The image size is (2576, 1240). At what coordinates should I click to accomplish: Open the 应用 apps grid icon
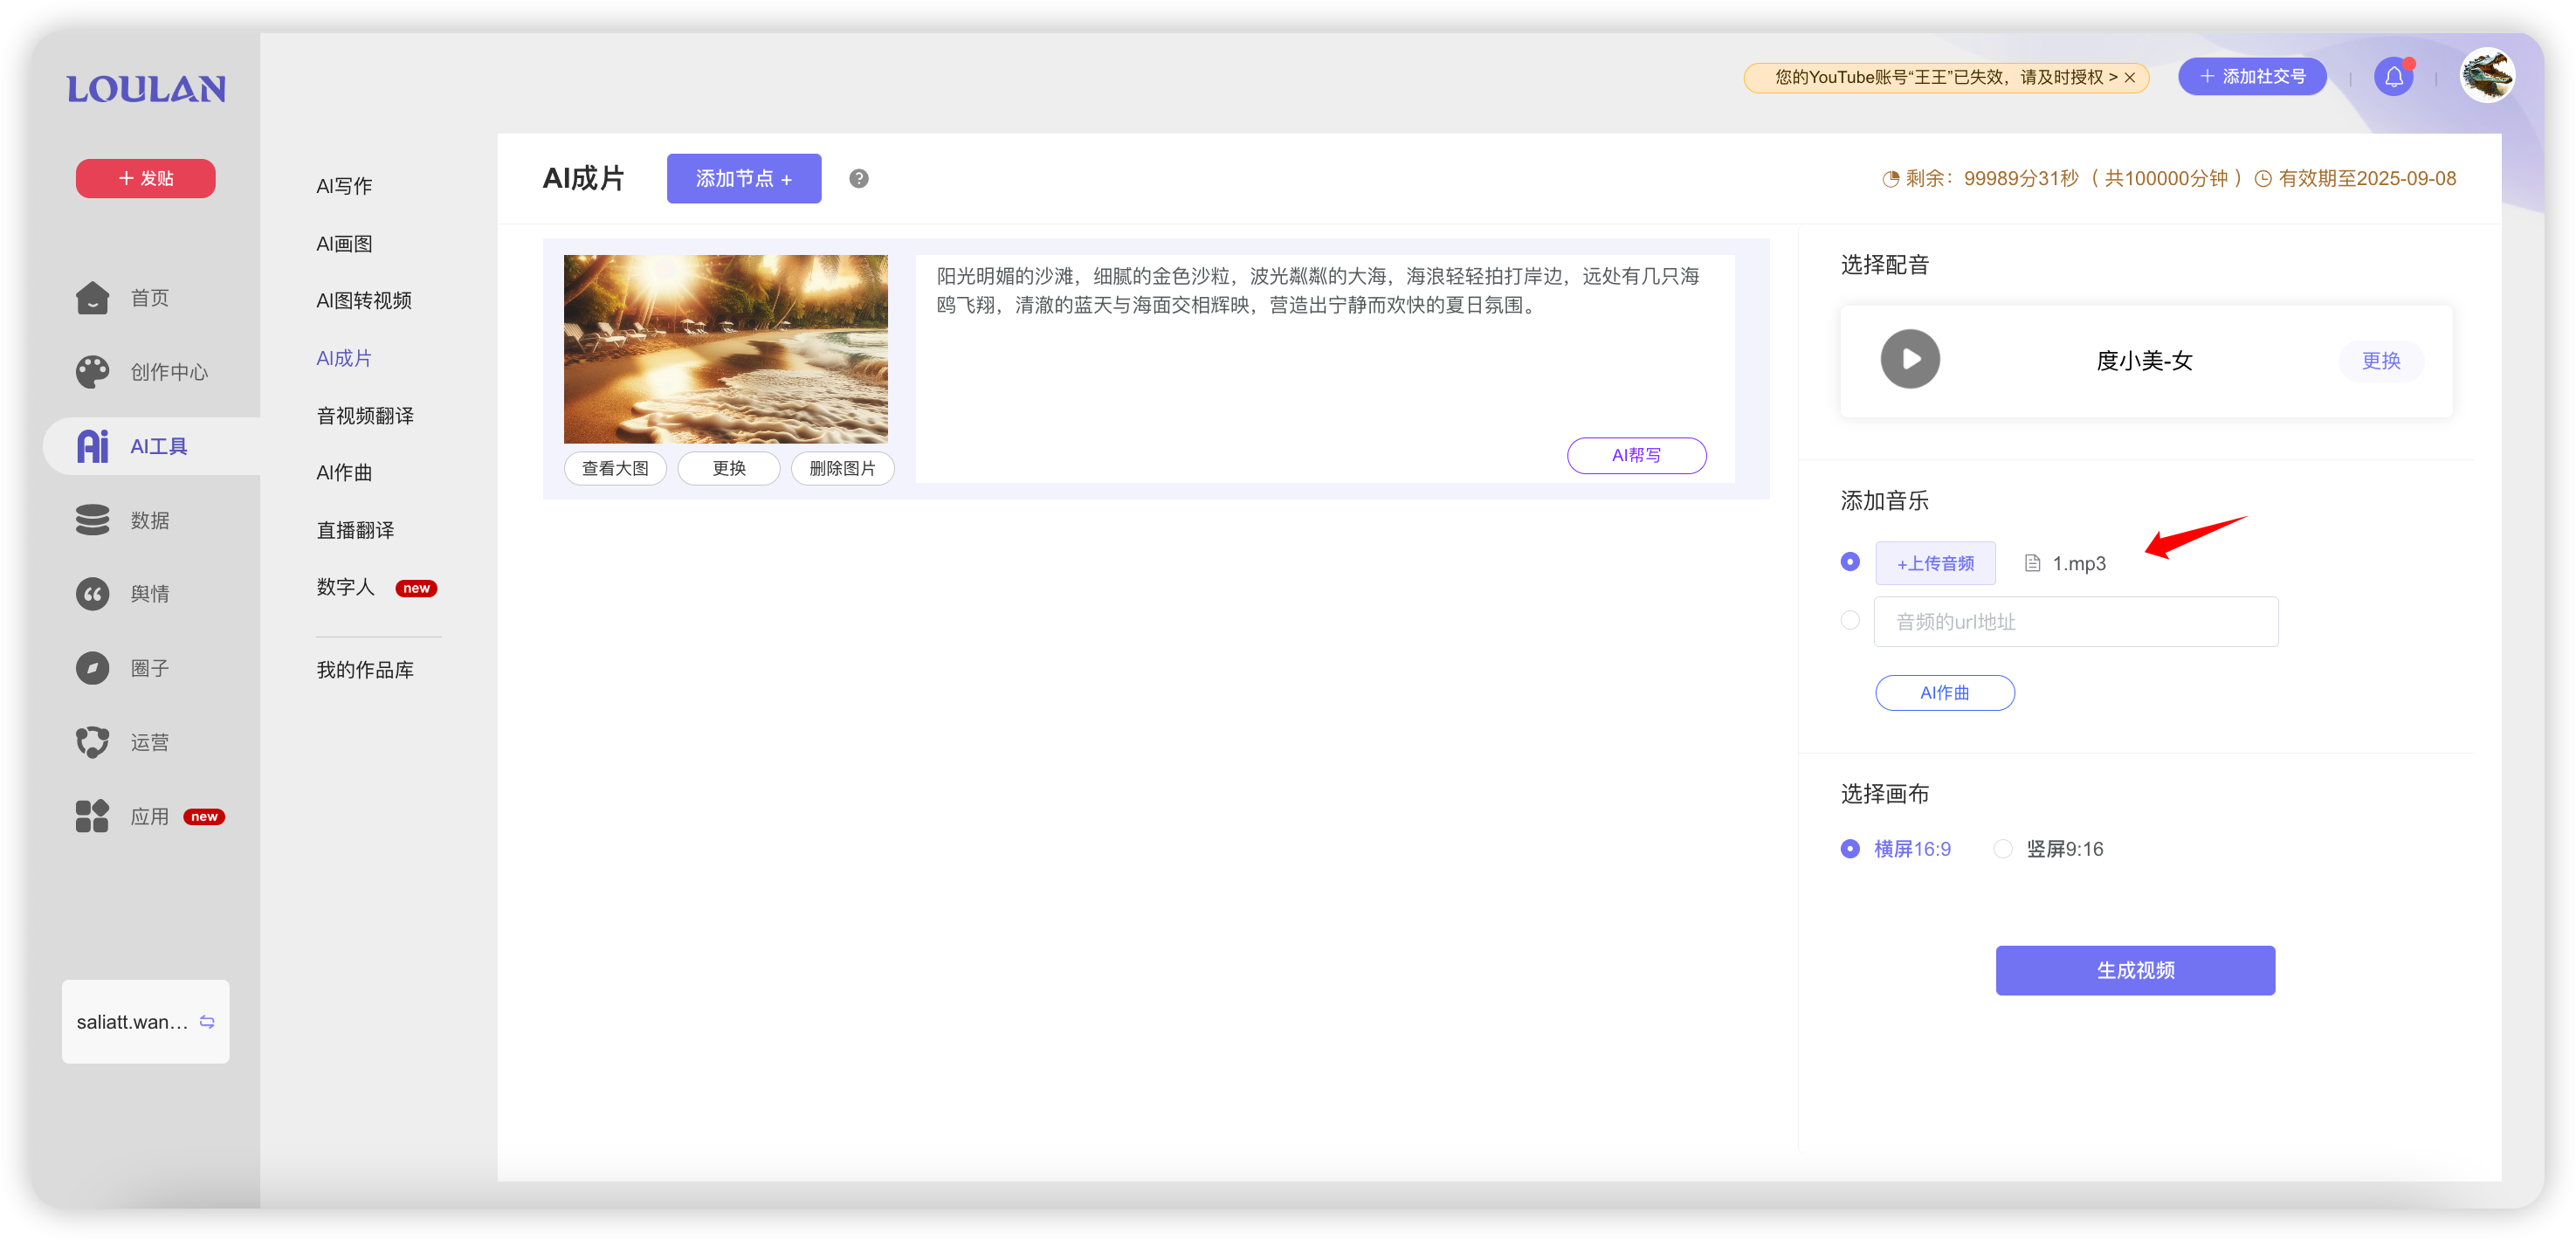[x=93, y=816]
